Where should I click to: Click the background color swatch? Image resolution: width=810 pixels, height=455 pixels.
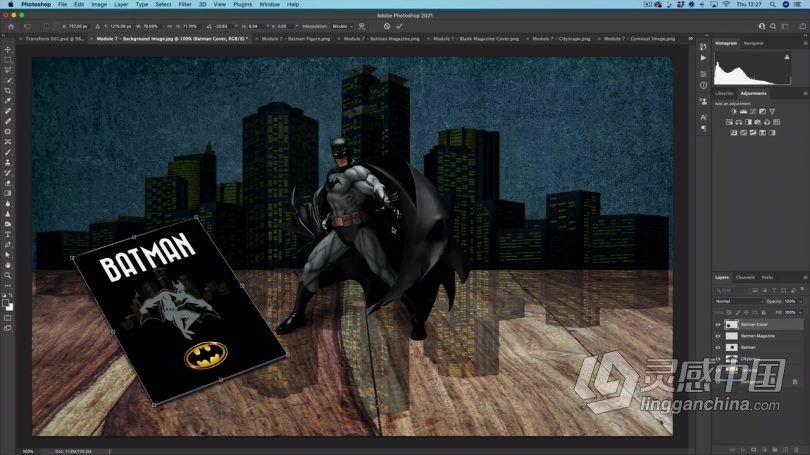(10, 307)
